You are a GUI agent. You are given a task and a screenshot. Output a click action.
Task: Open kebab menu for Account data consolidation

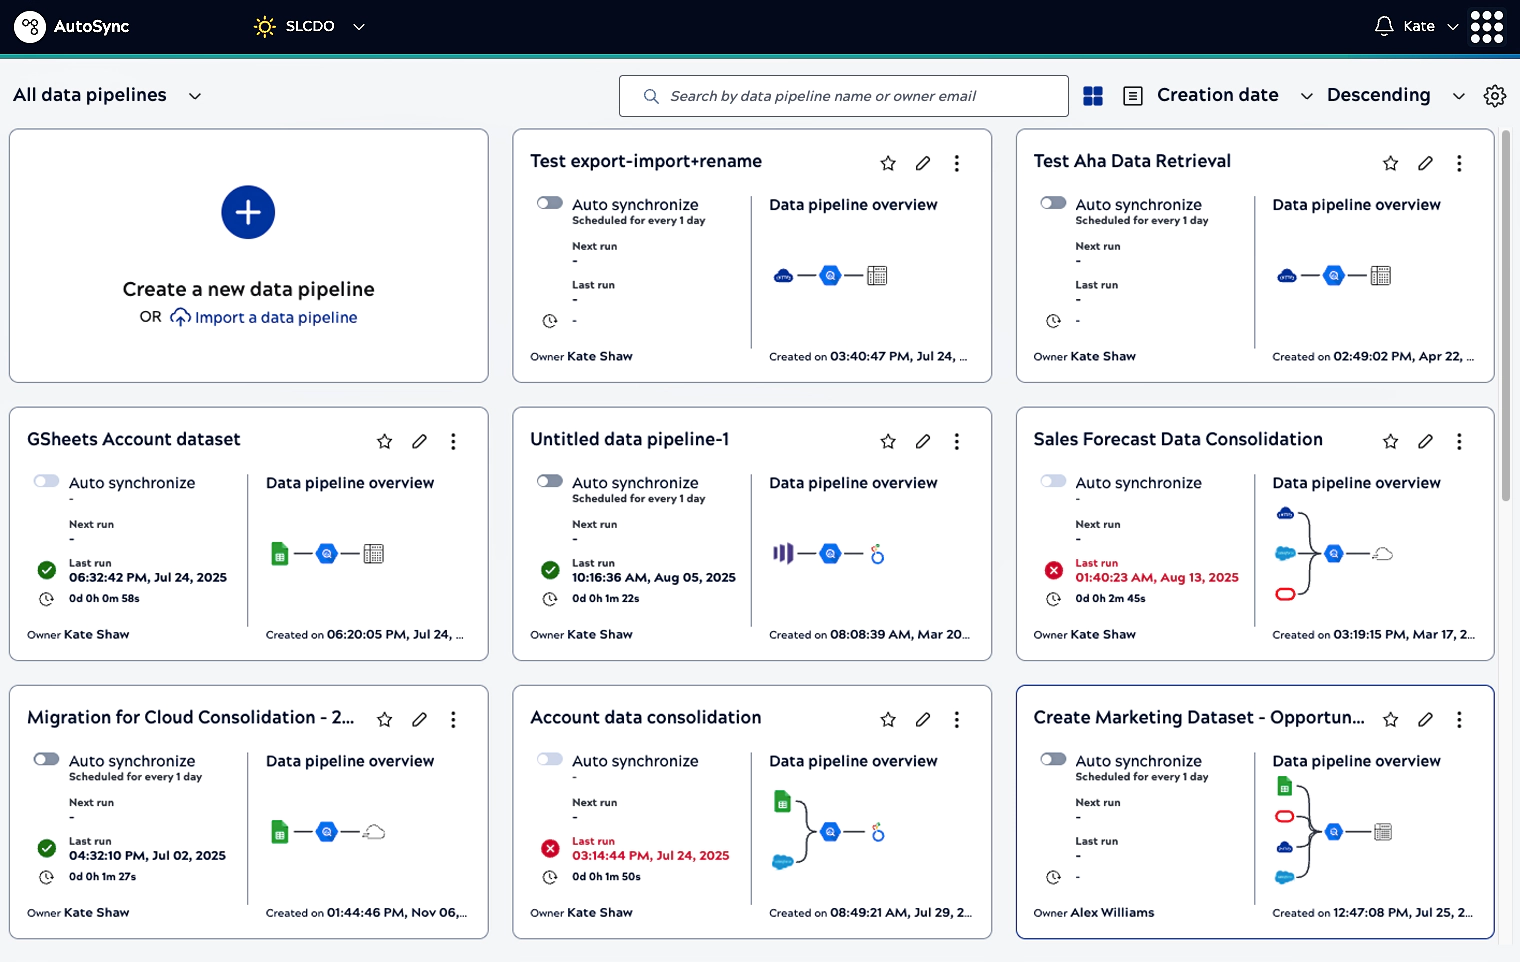coord(957,719)
